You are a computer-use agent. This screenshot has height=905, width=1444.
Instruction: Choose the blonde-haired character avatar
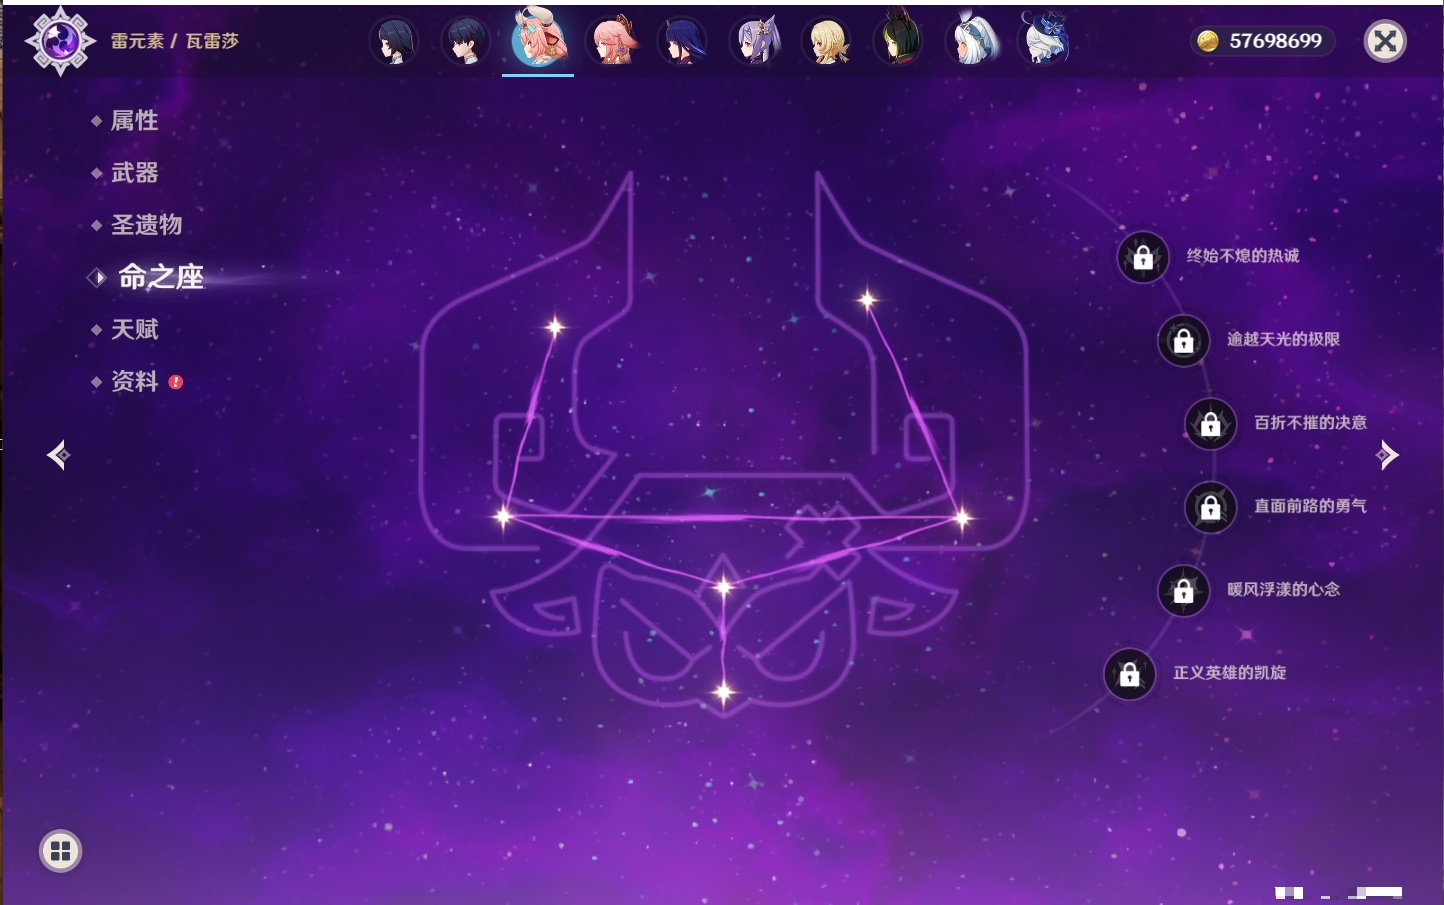click(827, 42)
